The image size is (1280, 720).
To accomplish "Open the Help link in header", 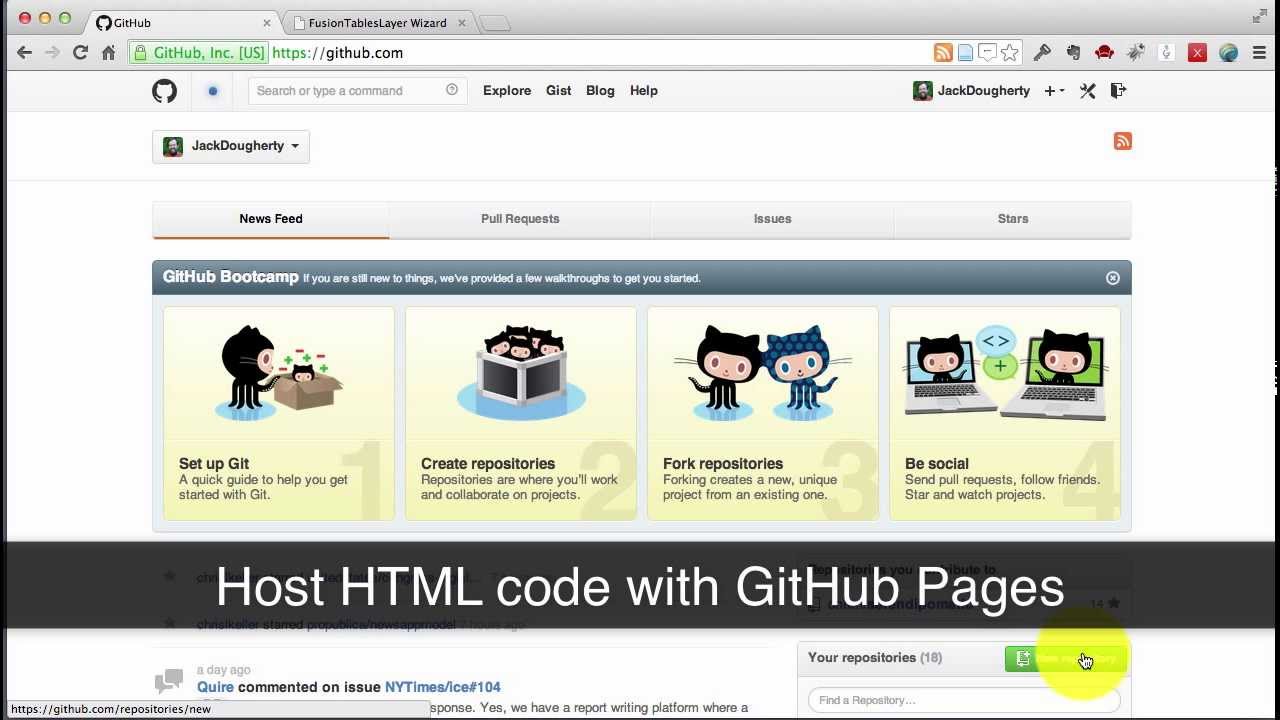I will (644, 91).
